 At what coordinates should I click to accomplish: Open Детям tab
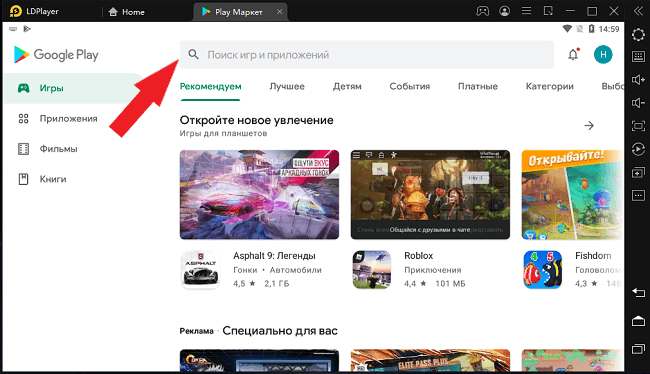point(347,86)
